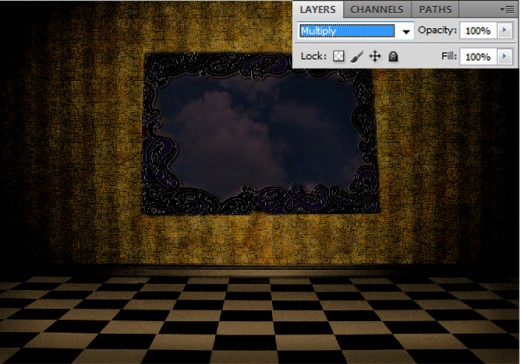Click the Lock label

[313, 56]
